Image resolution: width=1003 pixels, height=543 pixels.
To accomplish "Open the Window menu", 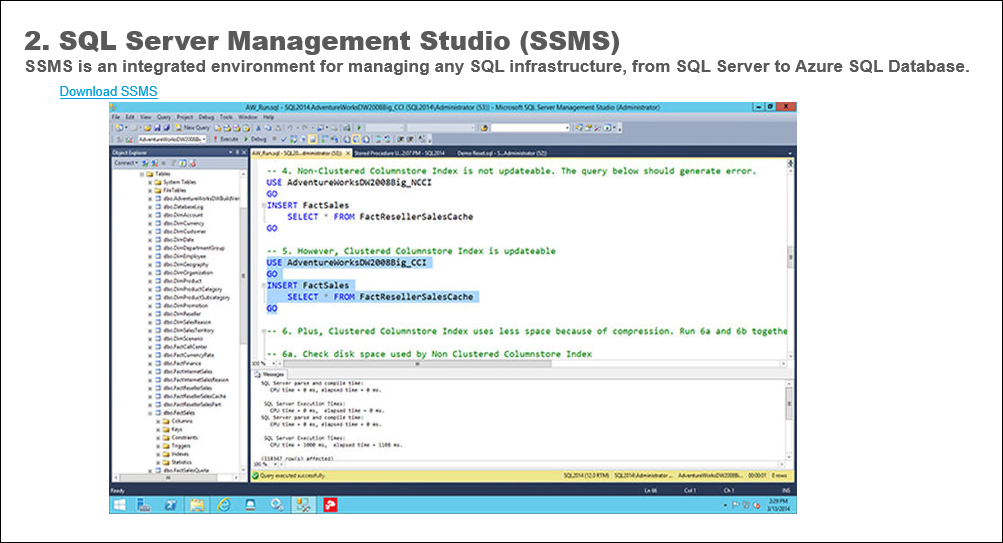I will click(248, 117).
